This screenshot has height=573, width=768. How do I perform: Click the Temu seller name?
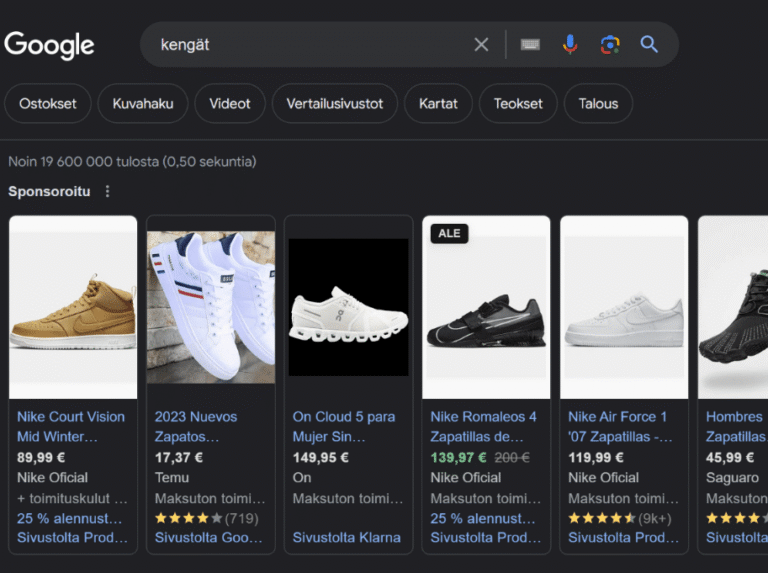172,478
